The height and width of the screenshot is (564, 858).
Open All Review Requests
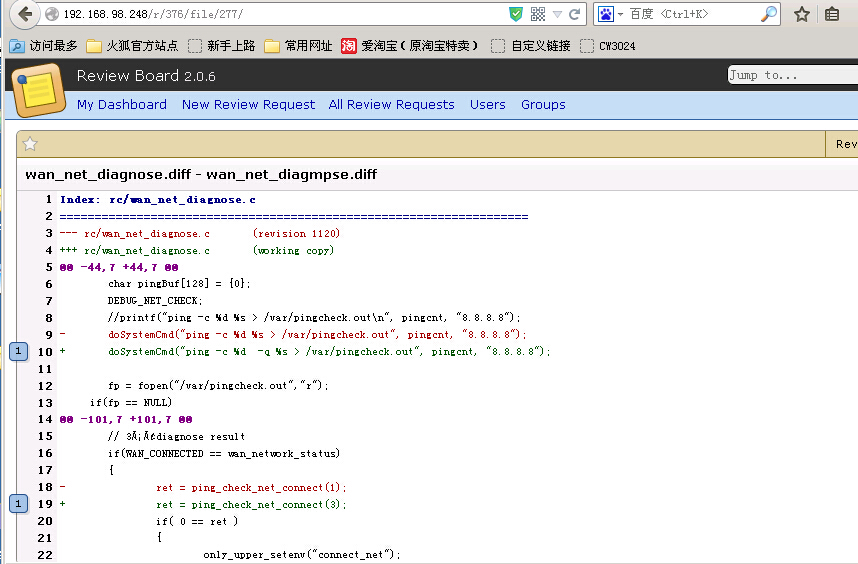click(391, 104)
